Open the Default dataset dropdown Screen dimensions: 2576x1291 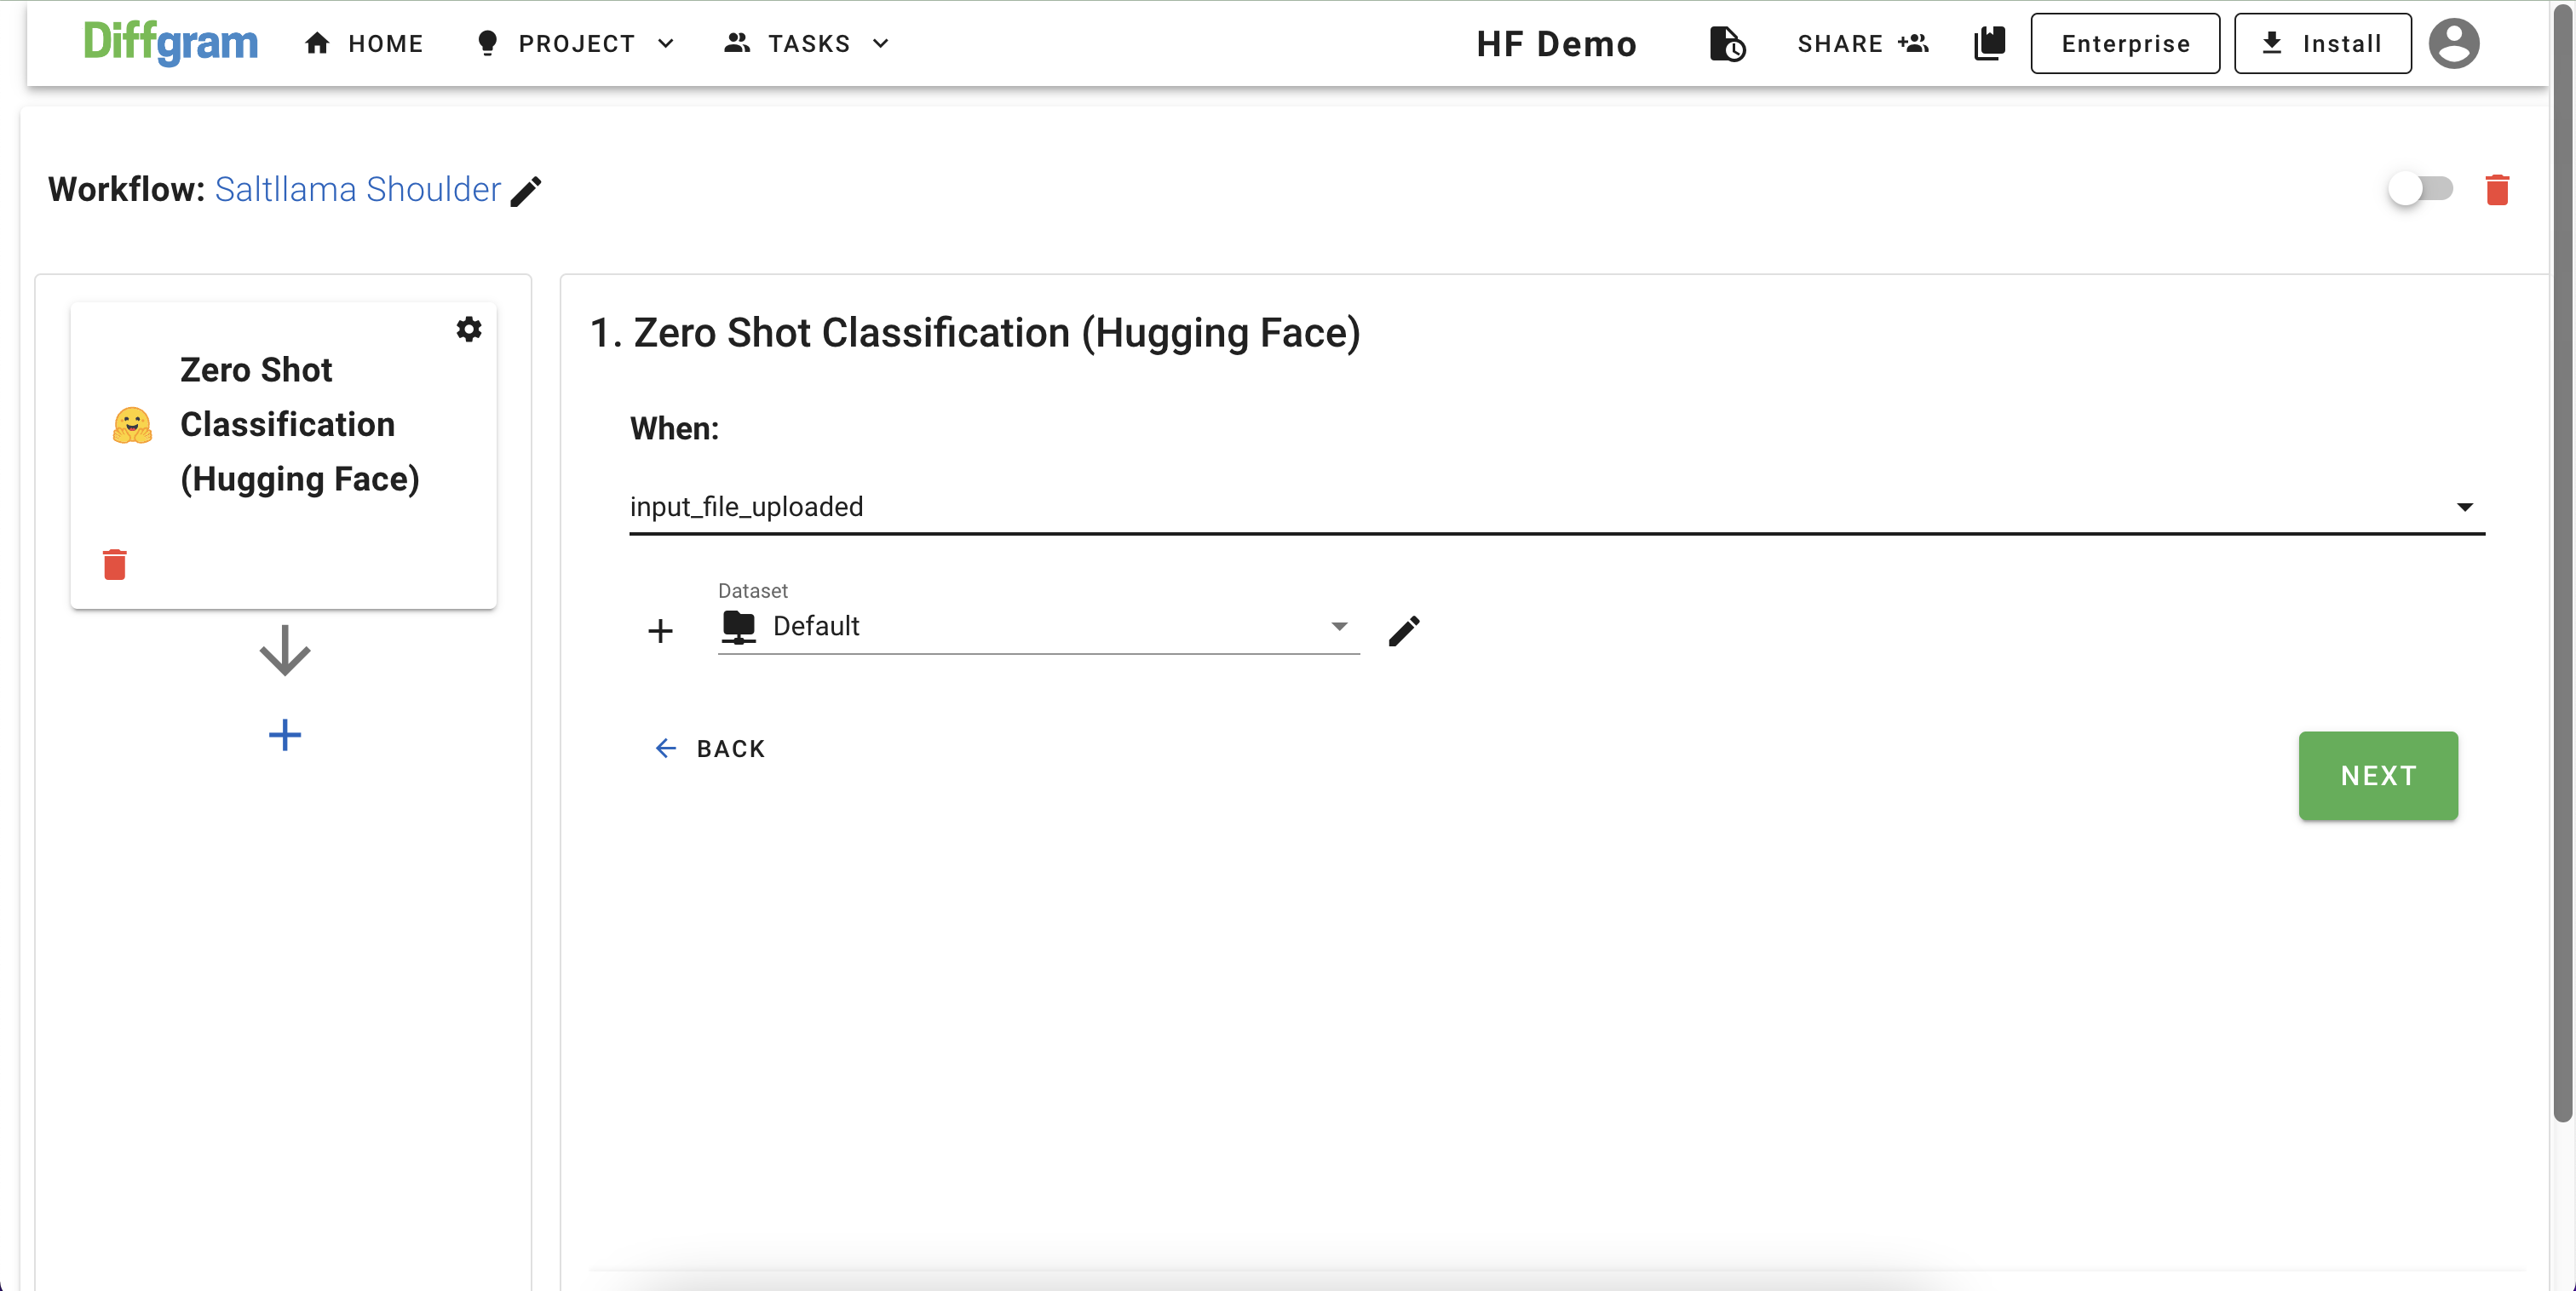point(1038,627)
